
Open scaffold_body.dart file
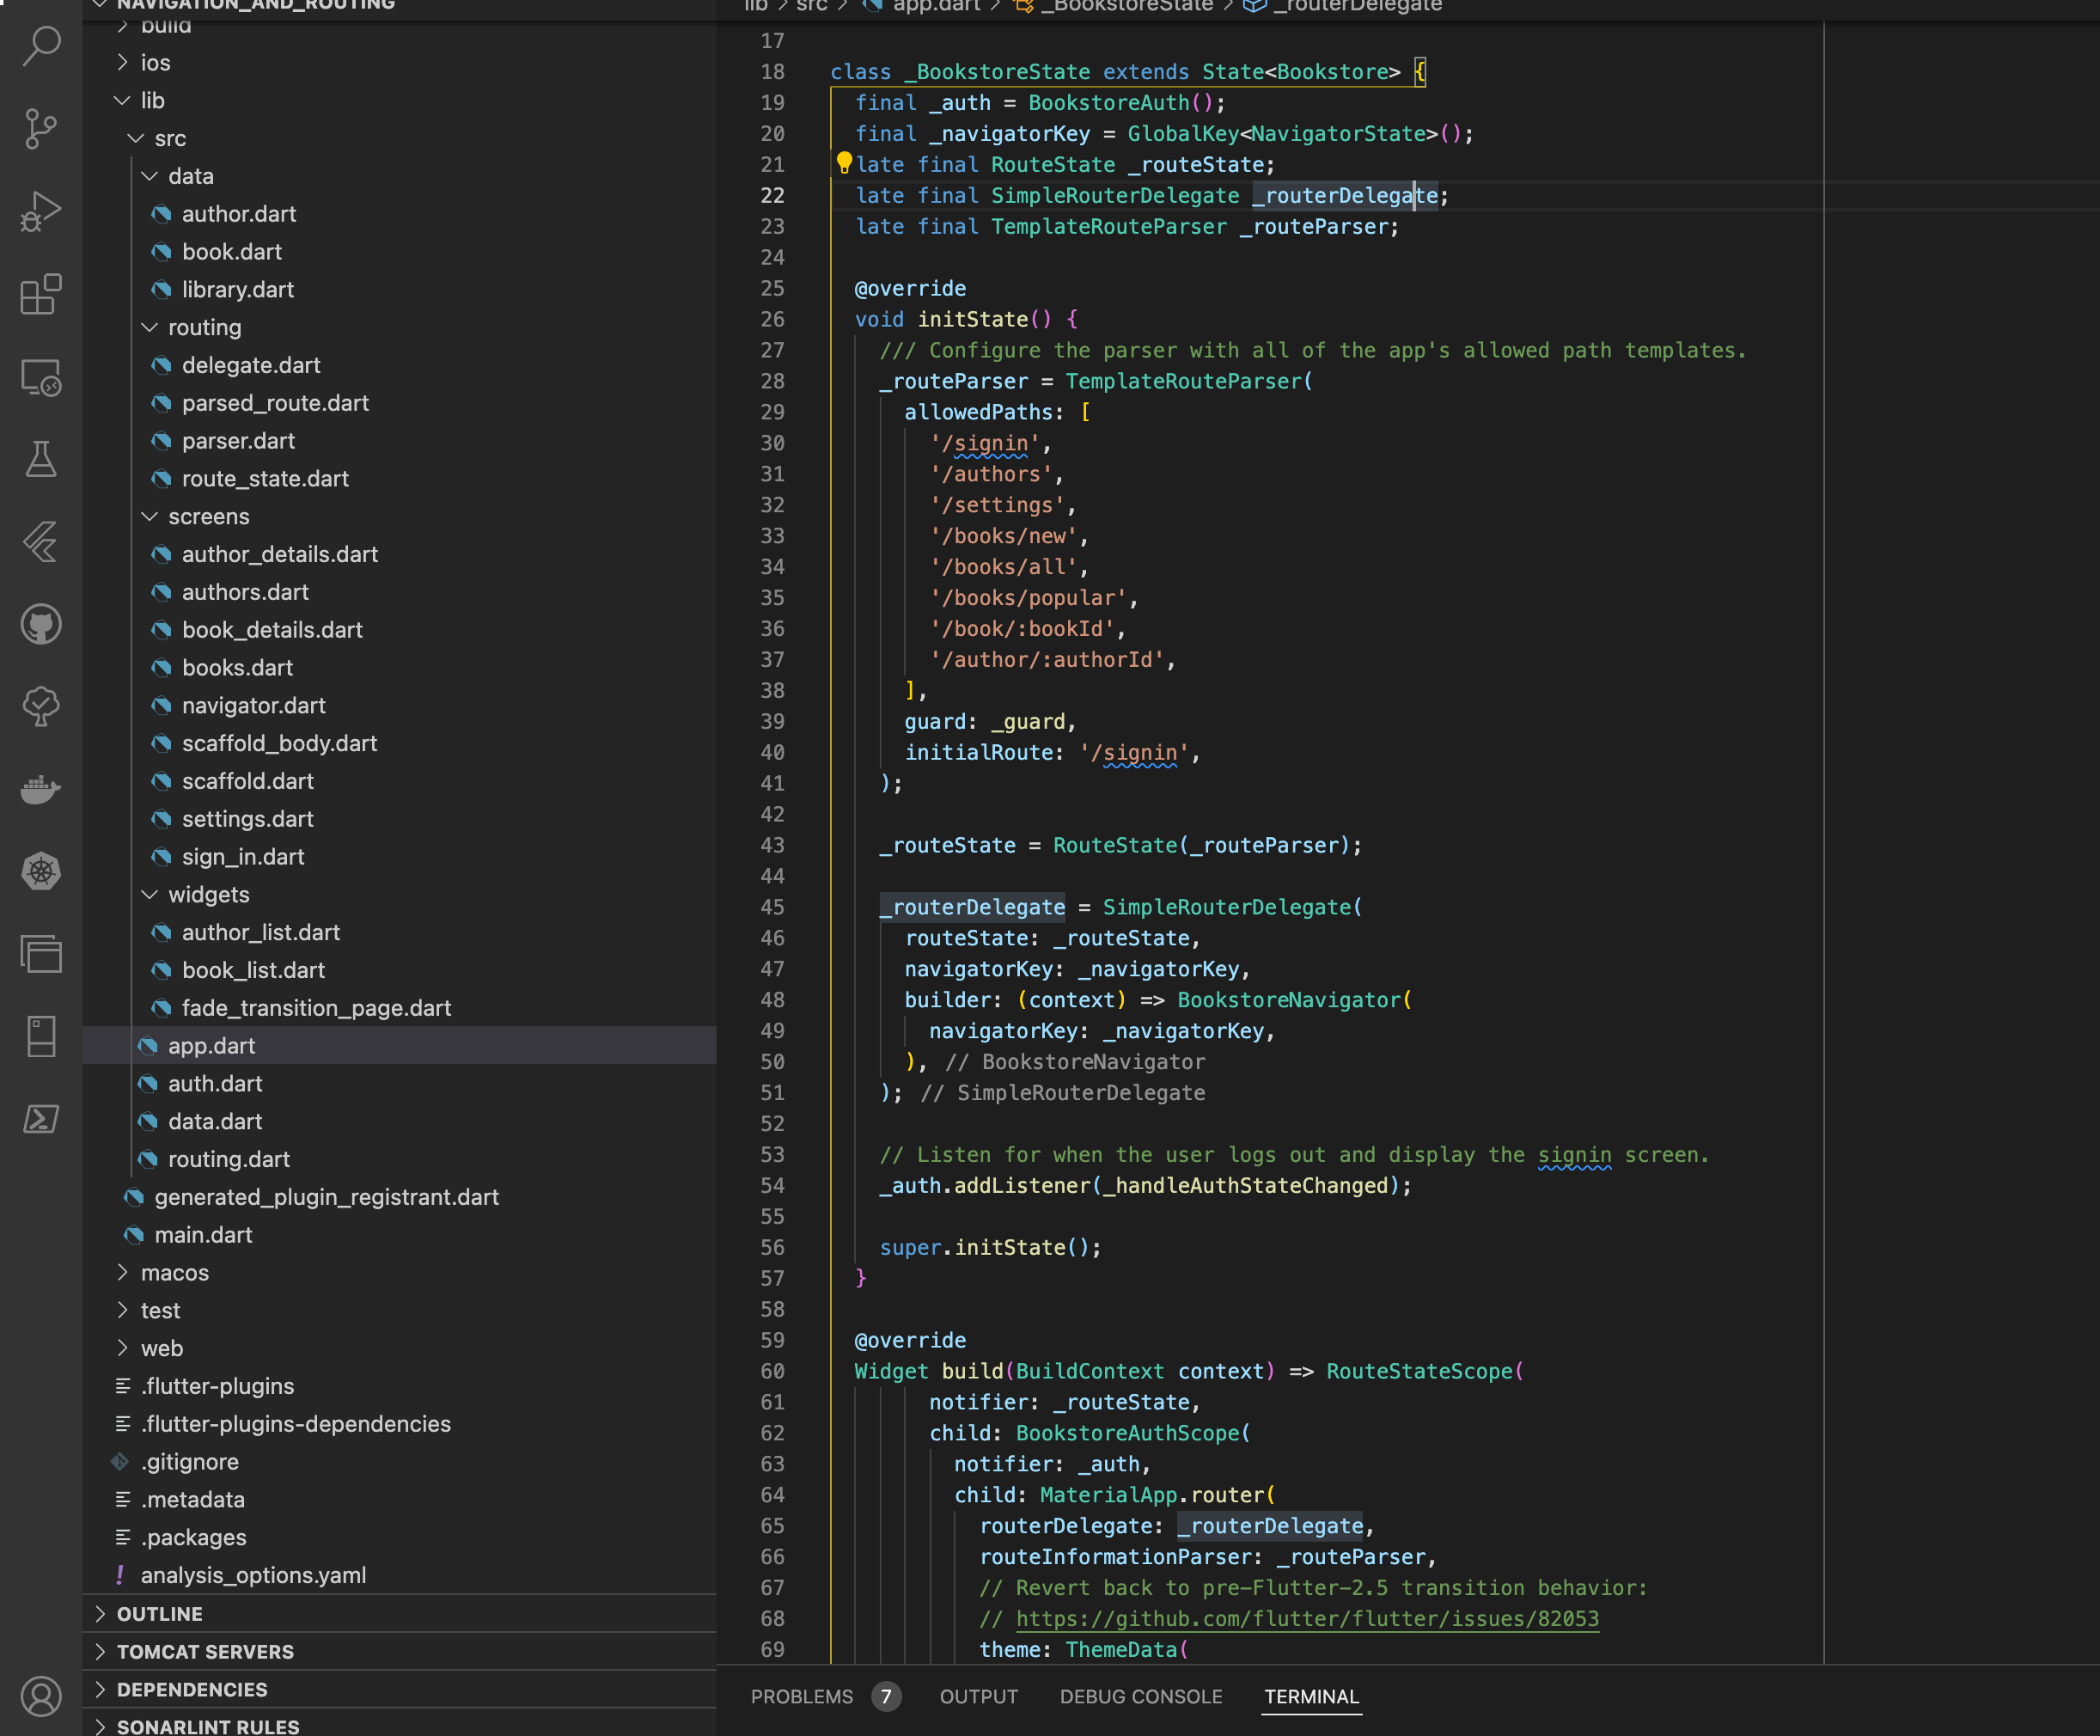point(279,743)
